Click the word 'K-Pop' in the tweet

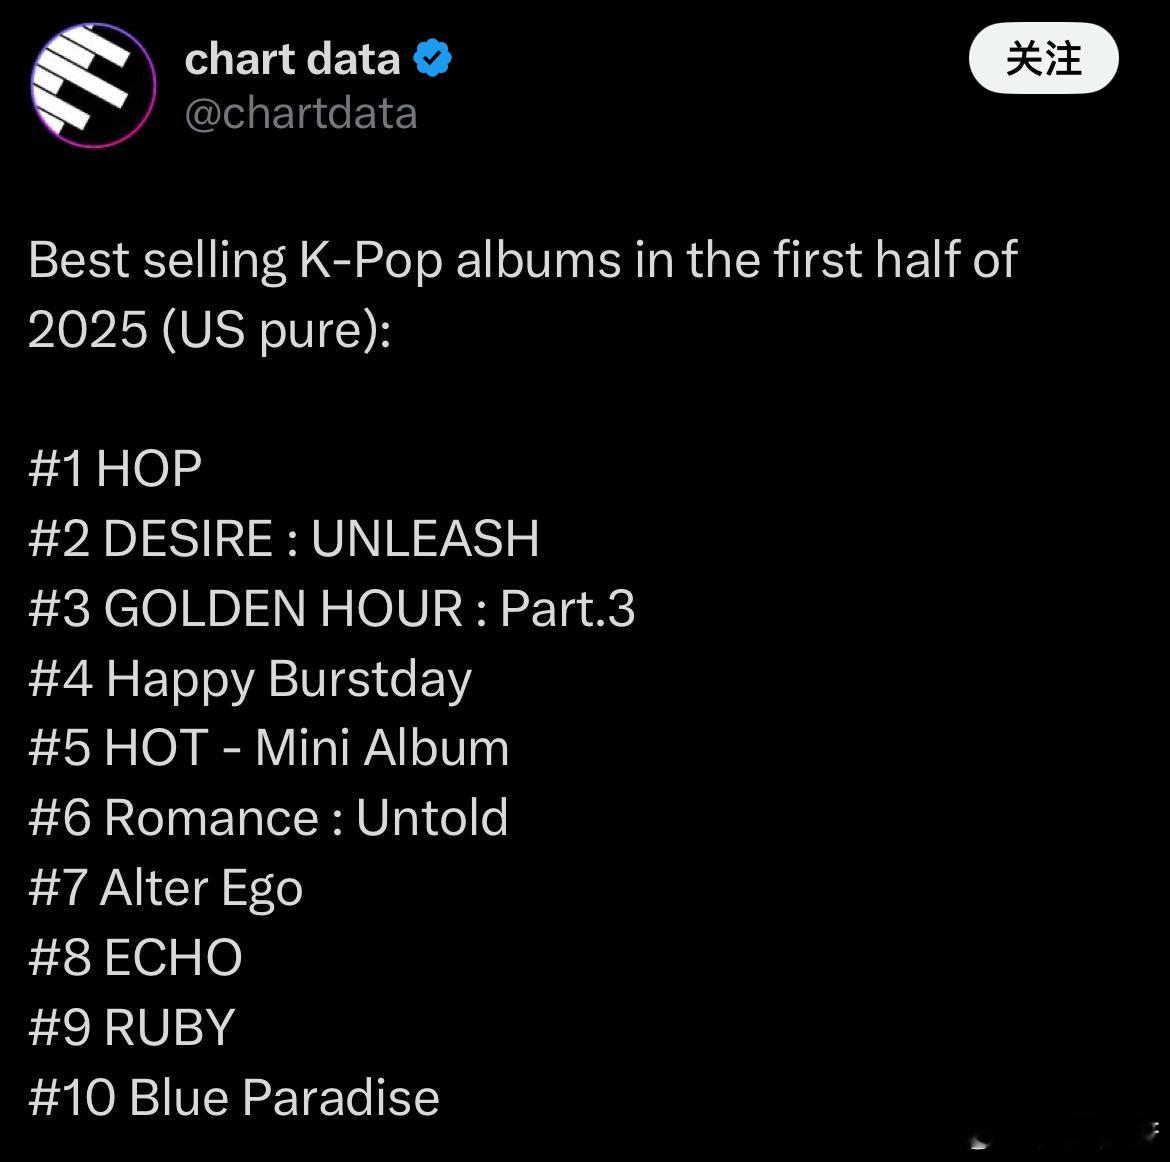[371, 262]
